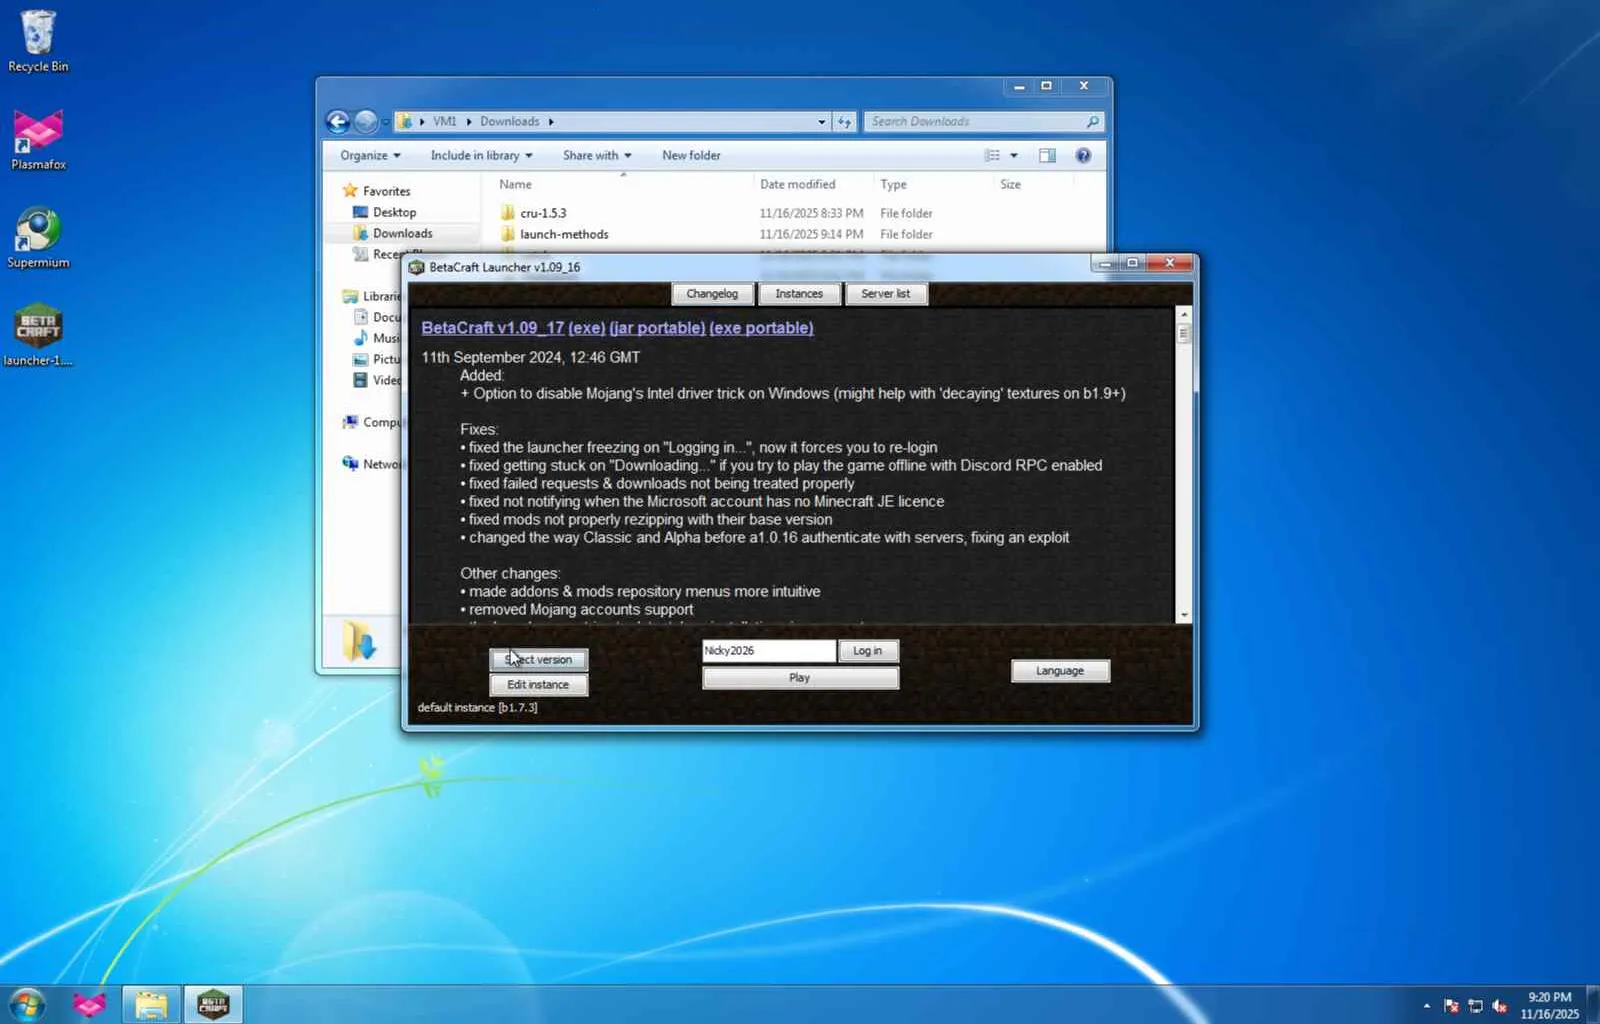Image resolution: width=1600 pixels, height=1024 pixels.
Task: Launch the Plasmafox desktop shortcut
Action: click(38, 138)
